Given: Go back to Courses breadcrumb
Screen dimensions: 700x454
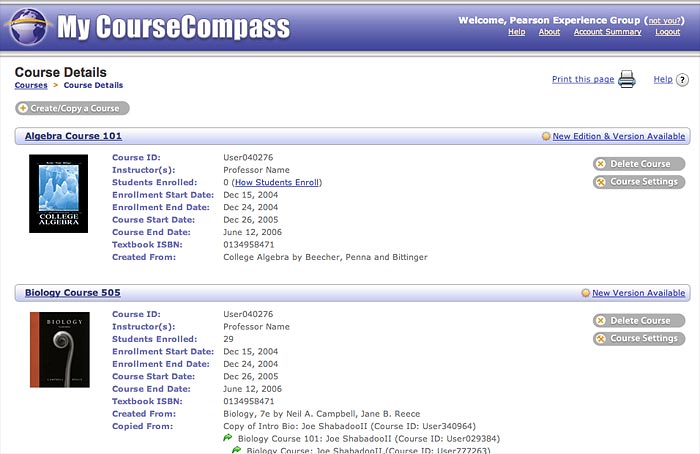Looking at the screenshot, I should point(31,85).
